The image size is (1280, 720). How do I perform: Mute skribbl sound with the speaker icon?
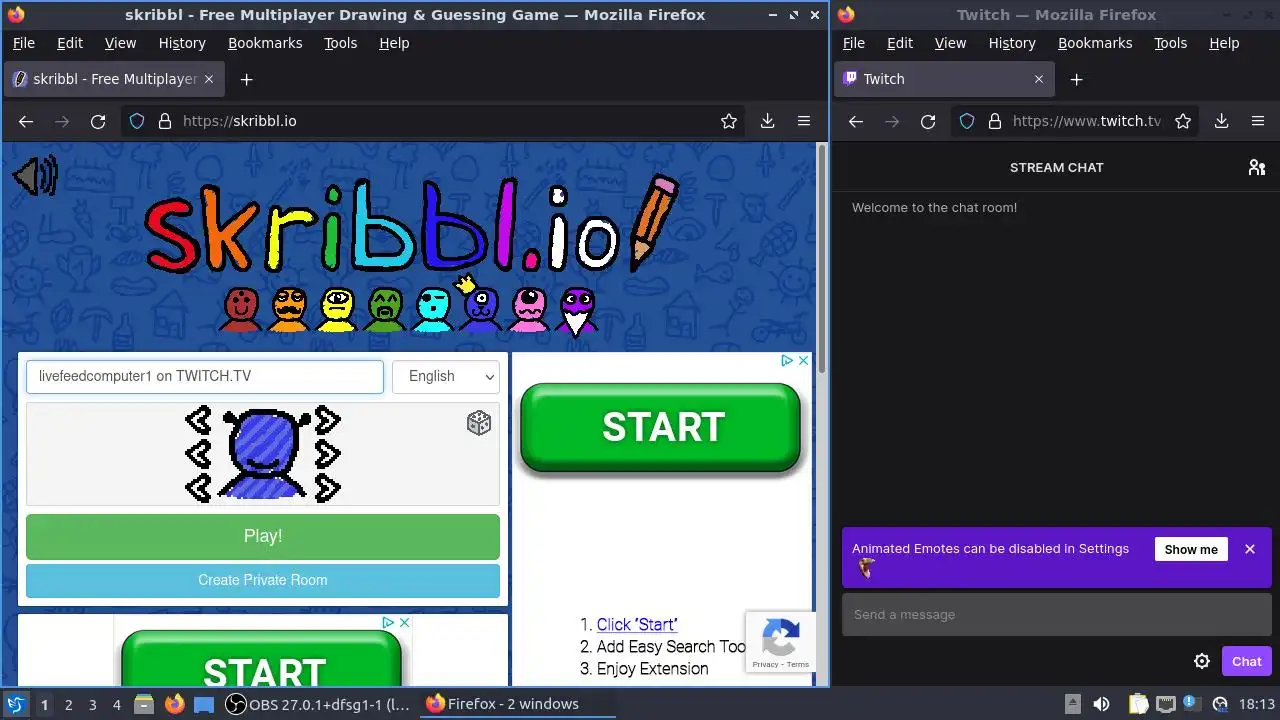pos(35,177)
